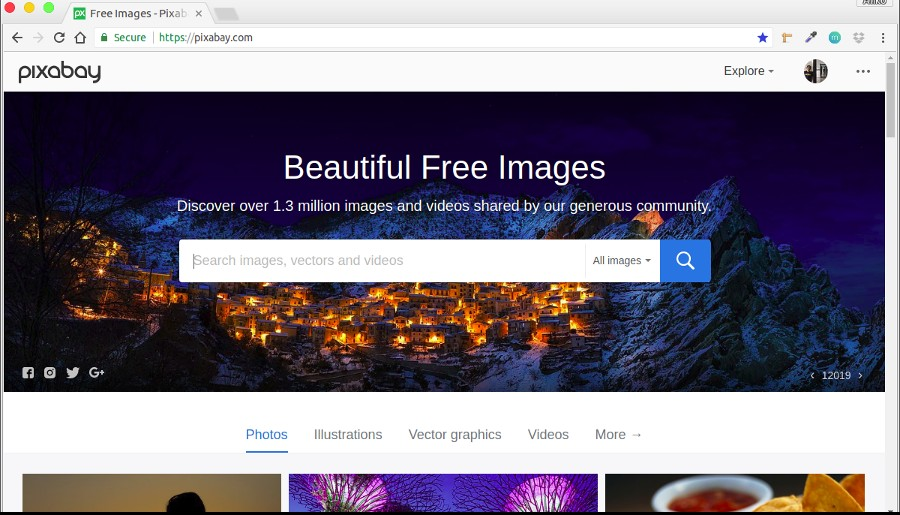Viewport: 900px width, 515px height.
Task: Open Pixabay Facebook page icon
Action: [28, 373]
